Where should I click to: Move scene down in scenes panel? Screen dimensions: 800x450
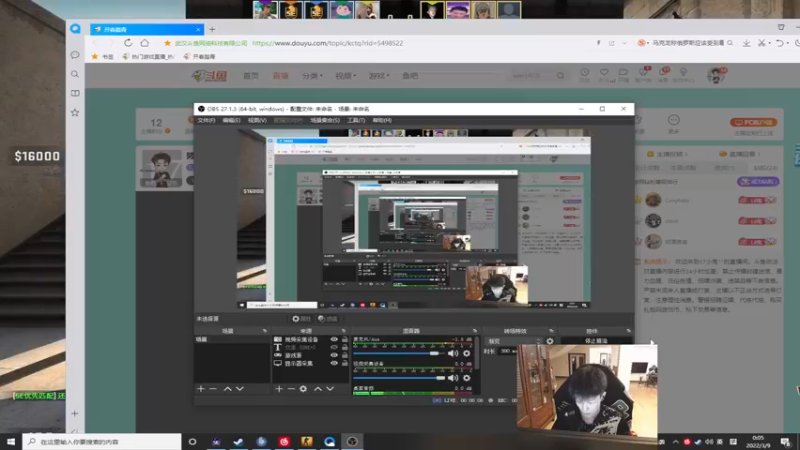pyautogui.click(x=240, y=389)
